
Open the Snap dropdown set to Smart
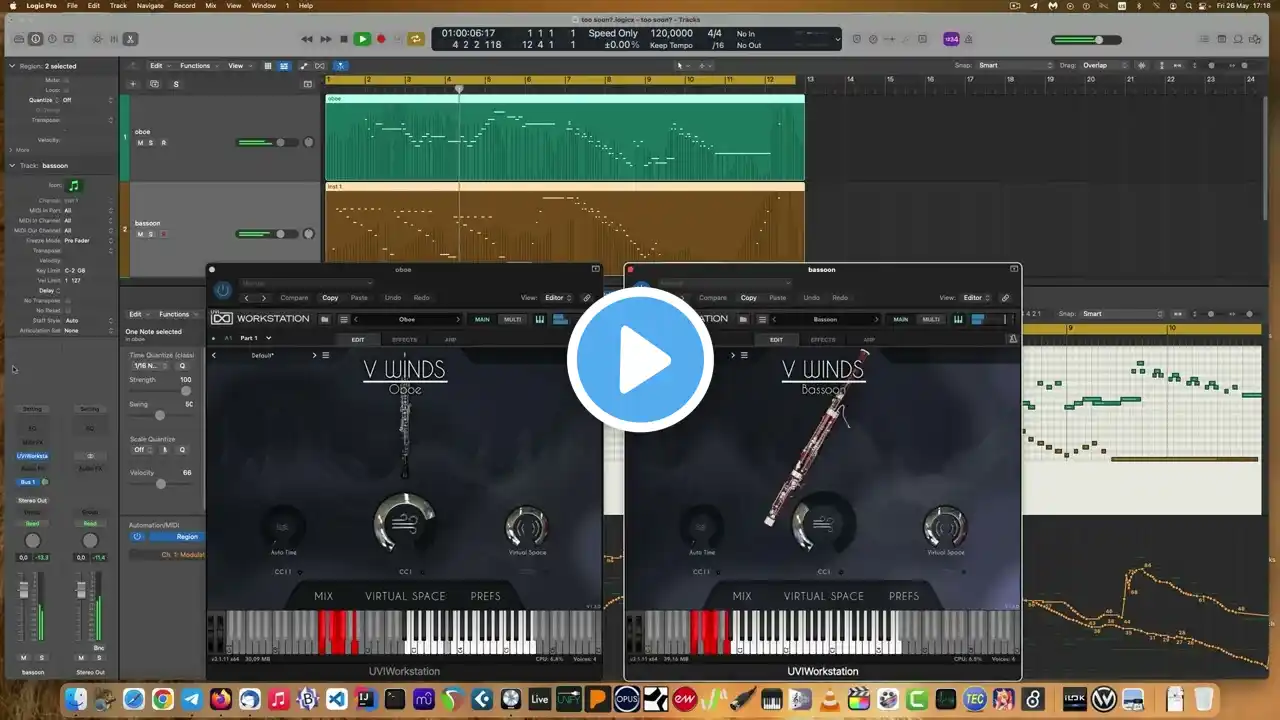pos(1015,66)
